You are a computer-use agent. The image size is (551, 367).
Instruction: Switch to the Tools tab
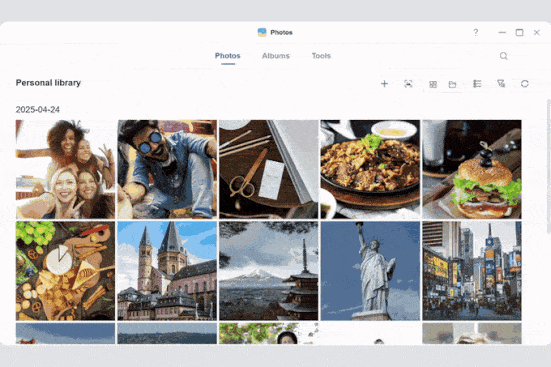[x=321, y=56]
